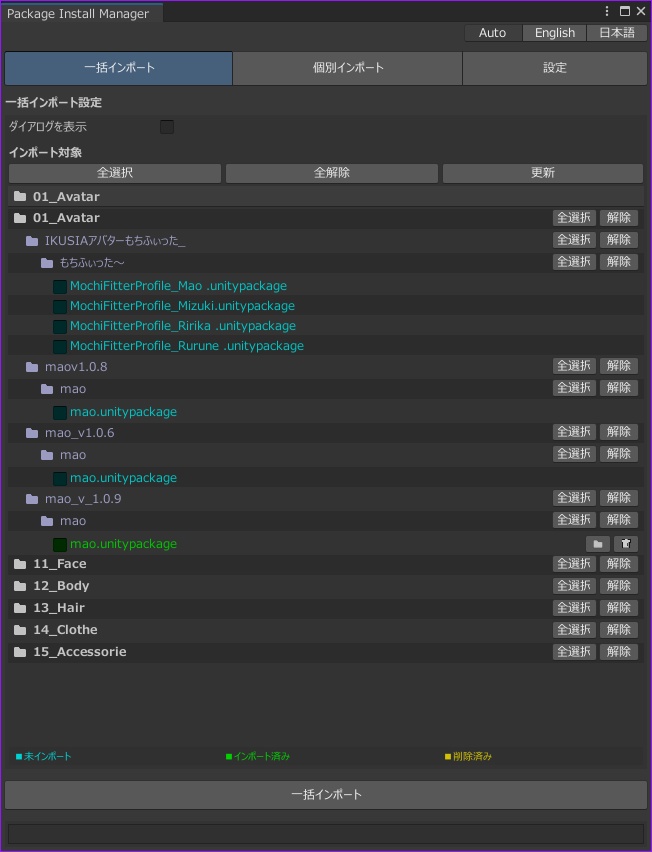Image resolution: width=652 pixels, height=852 pixels.
Task: Click the progress bar at the bottom
Action: [326, 831]
